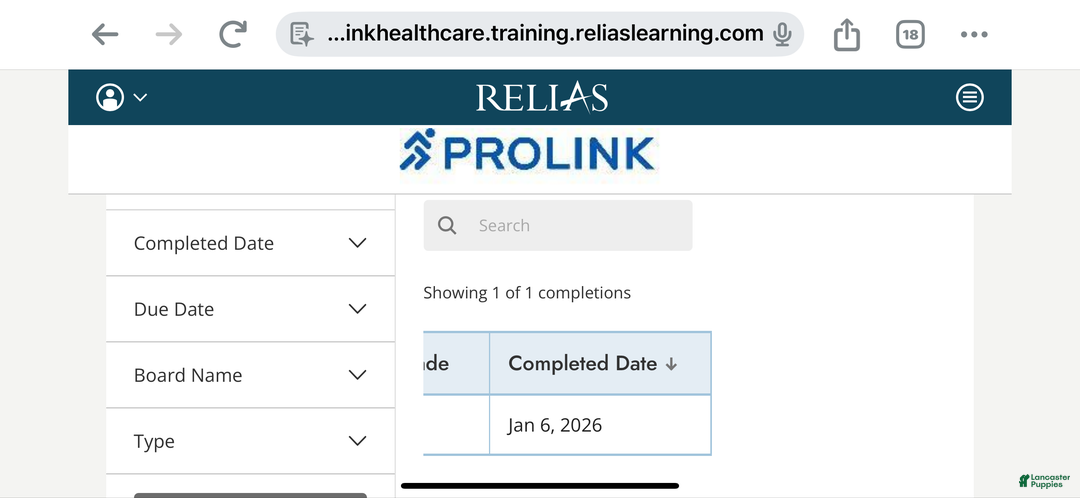Image resolution: width=1080 pixels, height=498 pixels.
Task: Expand the Board Name filter
Action: [x=250, y=375]
